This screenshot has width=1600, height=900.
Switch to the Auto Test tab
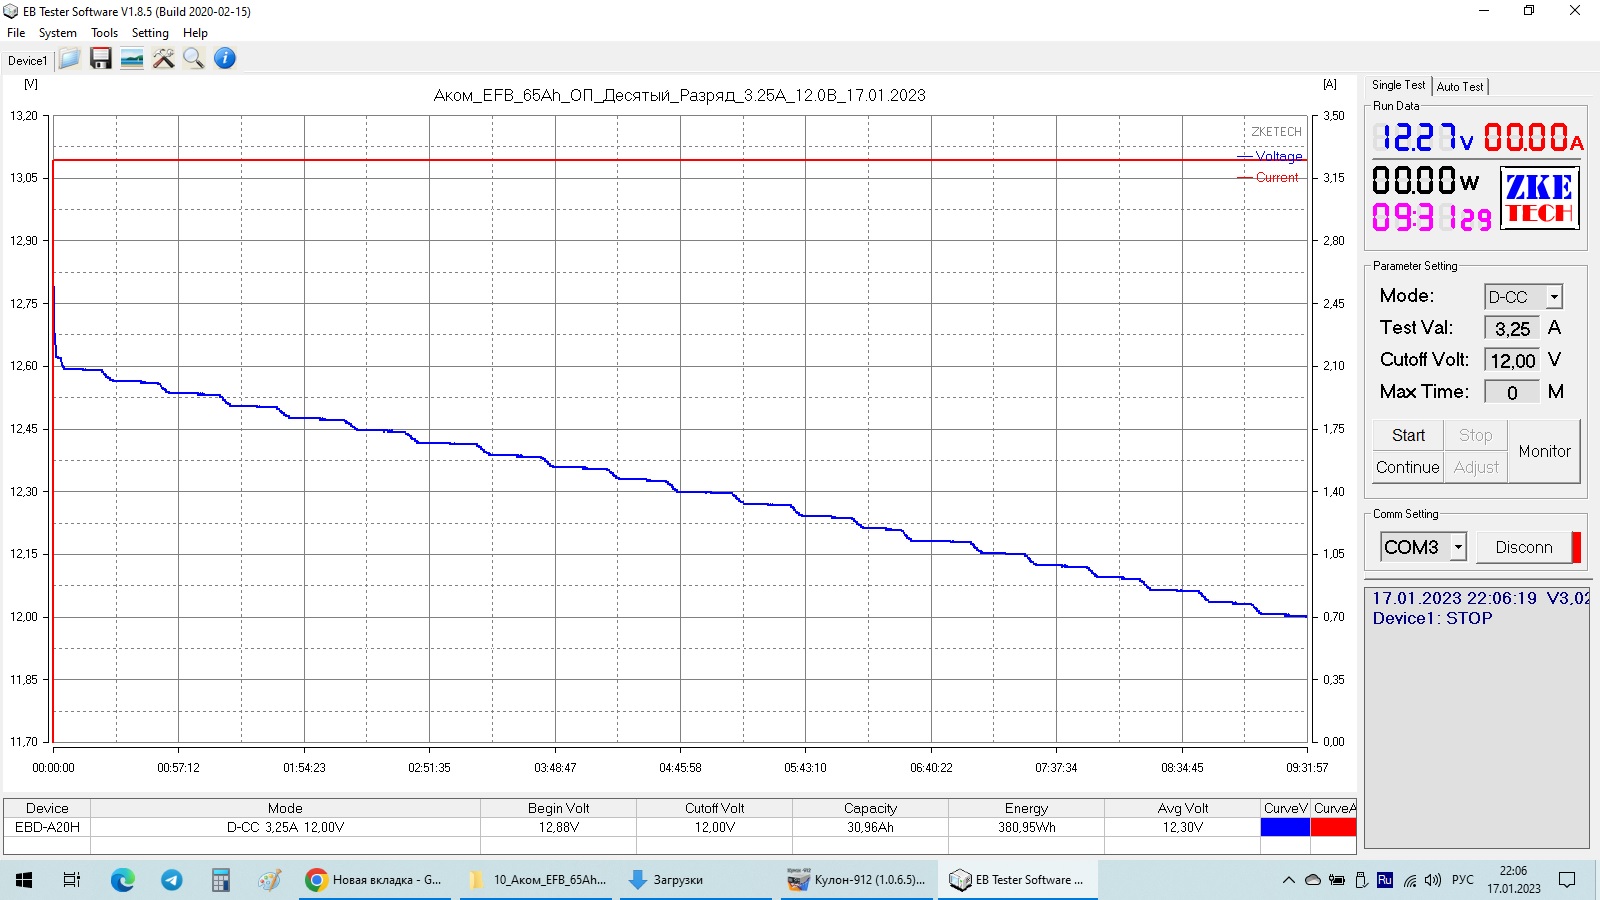pyautogui.click(x=1460, y=87)
